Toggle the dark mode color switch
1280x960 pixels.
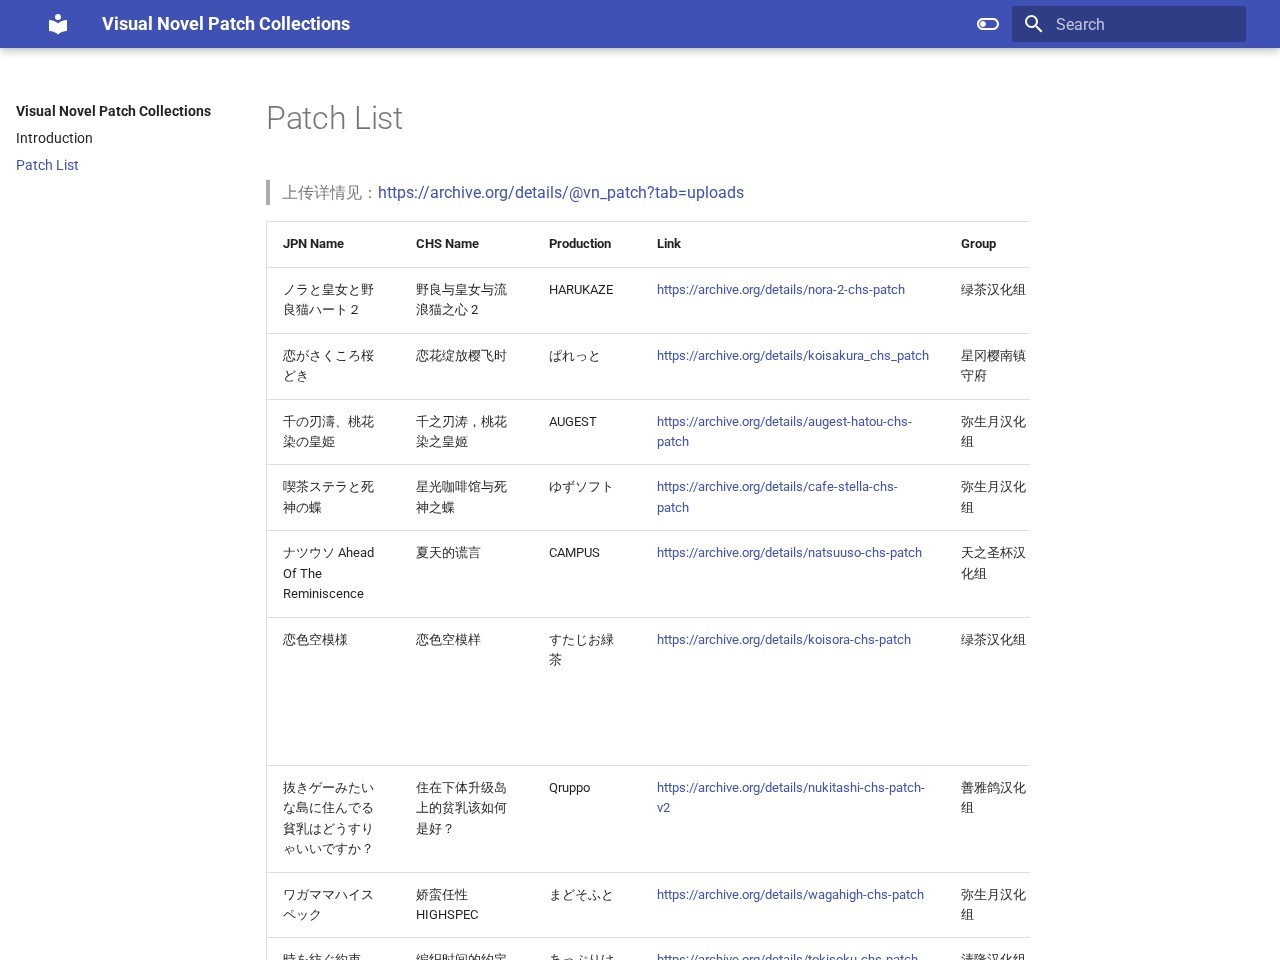click(x=988, y=24)
